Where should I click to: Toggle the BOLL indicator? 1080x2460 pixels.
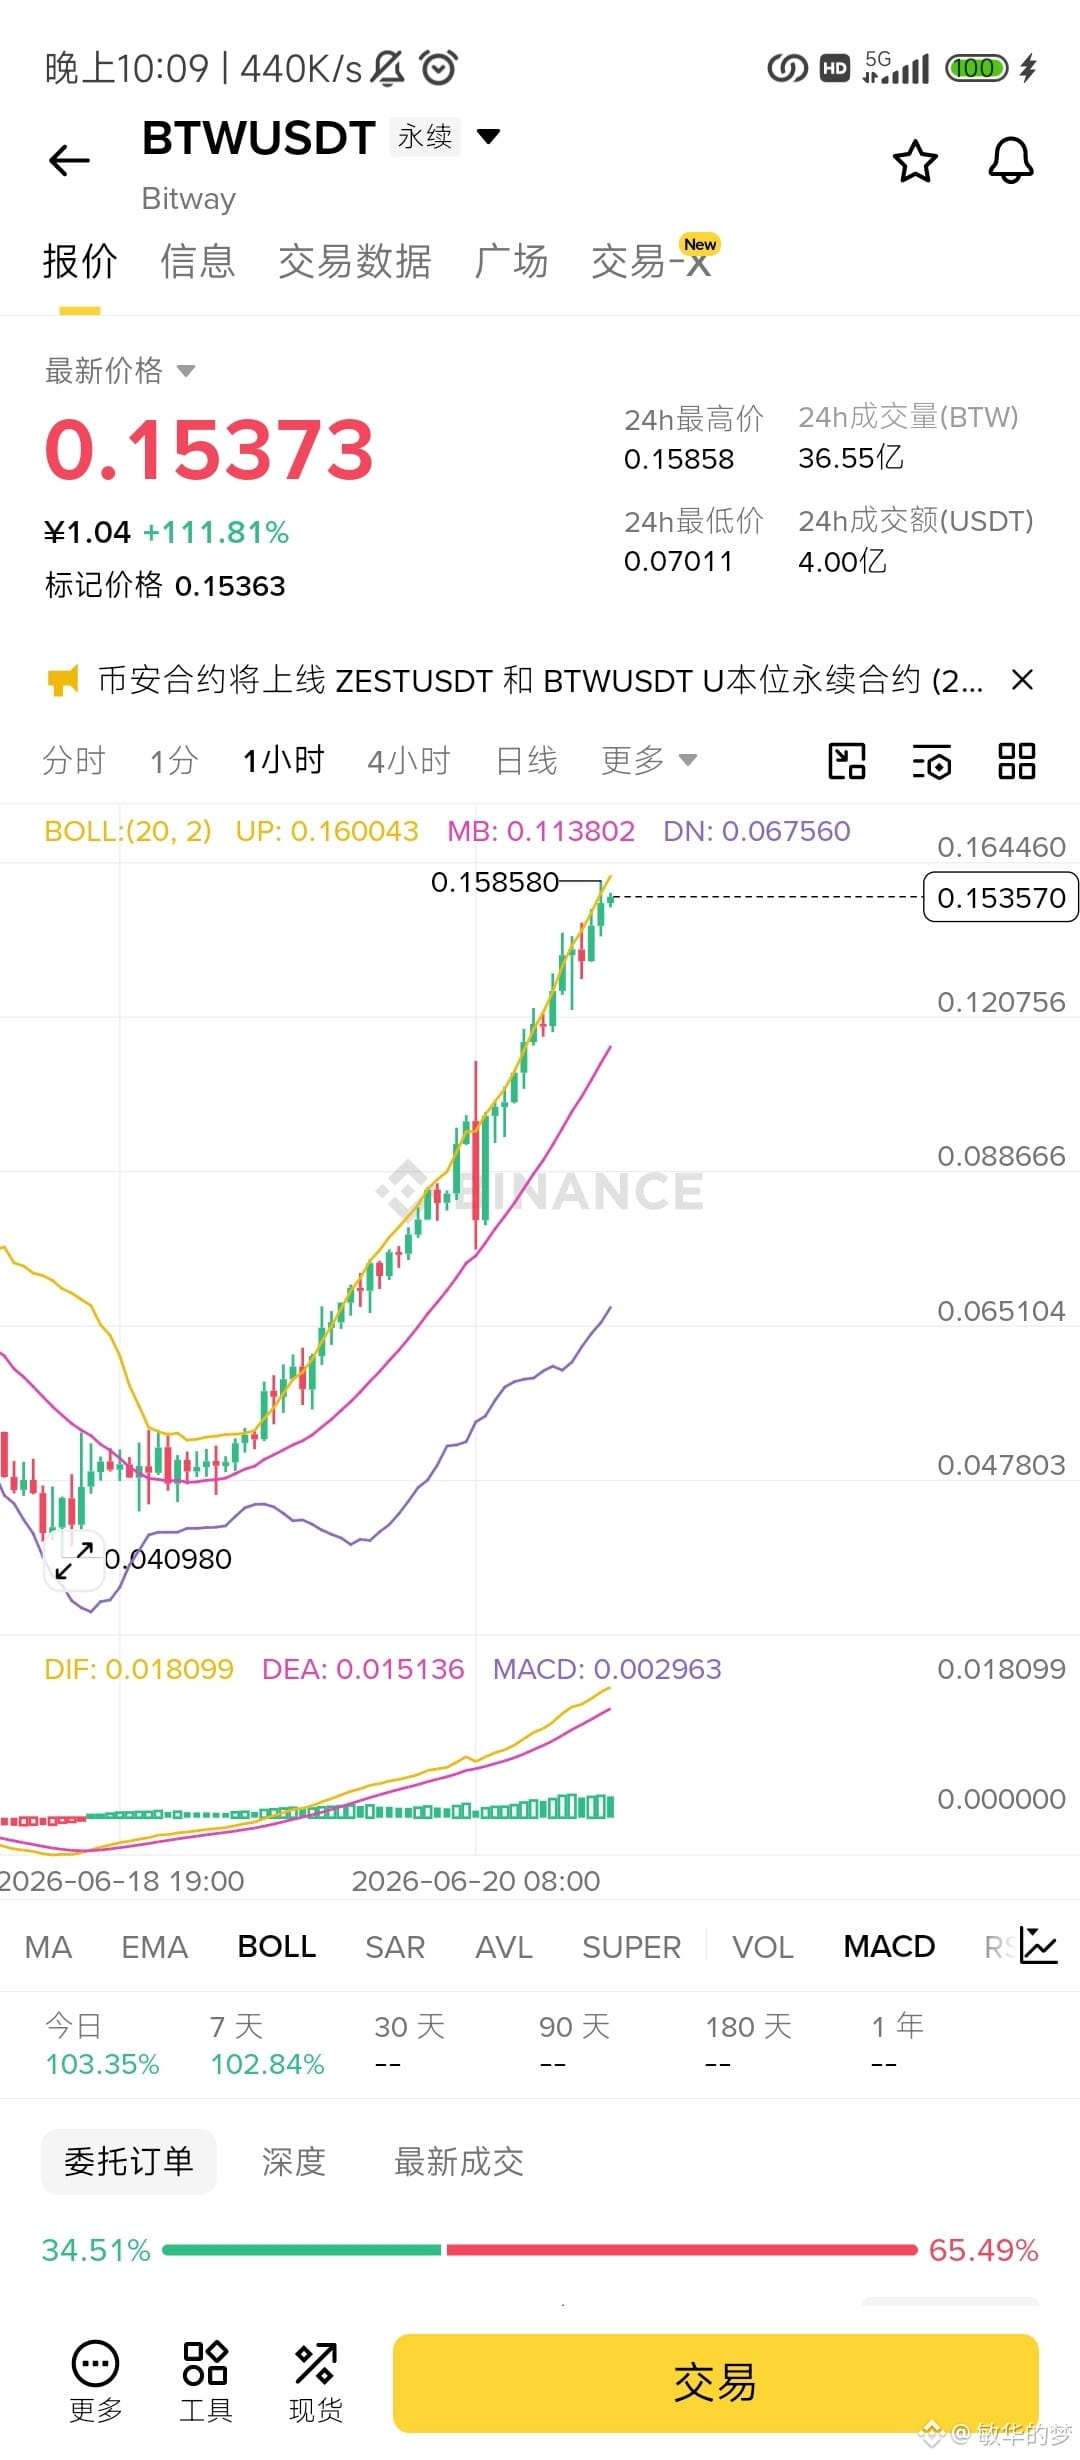[277, 1946]
